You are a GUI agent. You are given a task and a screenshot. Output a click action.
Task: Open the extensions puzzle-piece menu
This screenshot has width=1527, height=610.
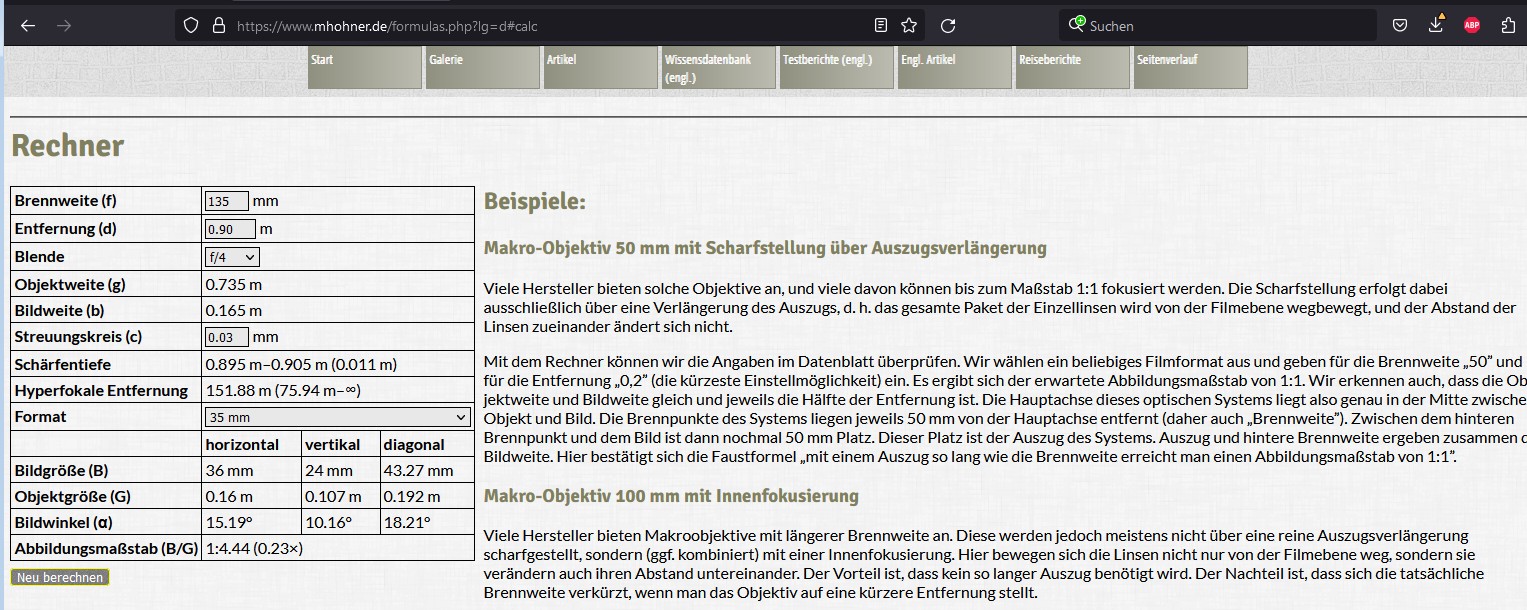(1508, 26)
